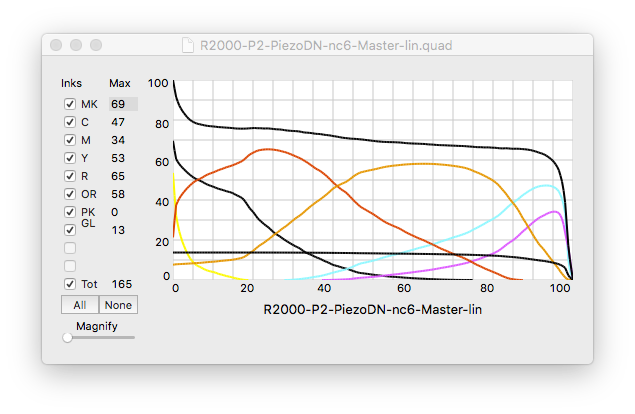Toggle the Tot total ink checkbox
Image resolution: width=635 pixels, height=414 pixels.
coord(70,284)
